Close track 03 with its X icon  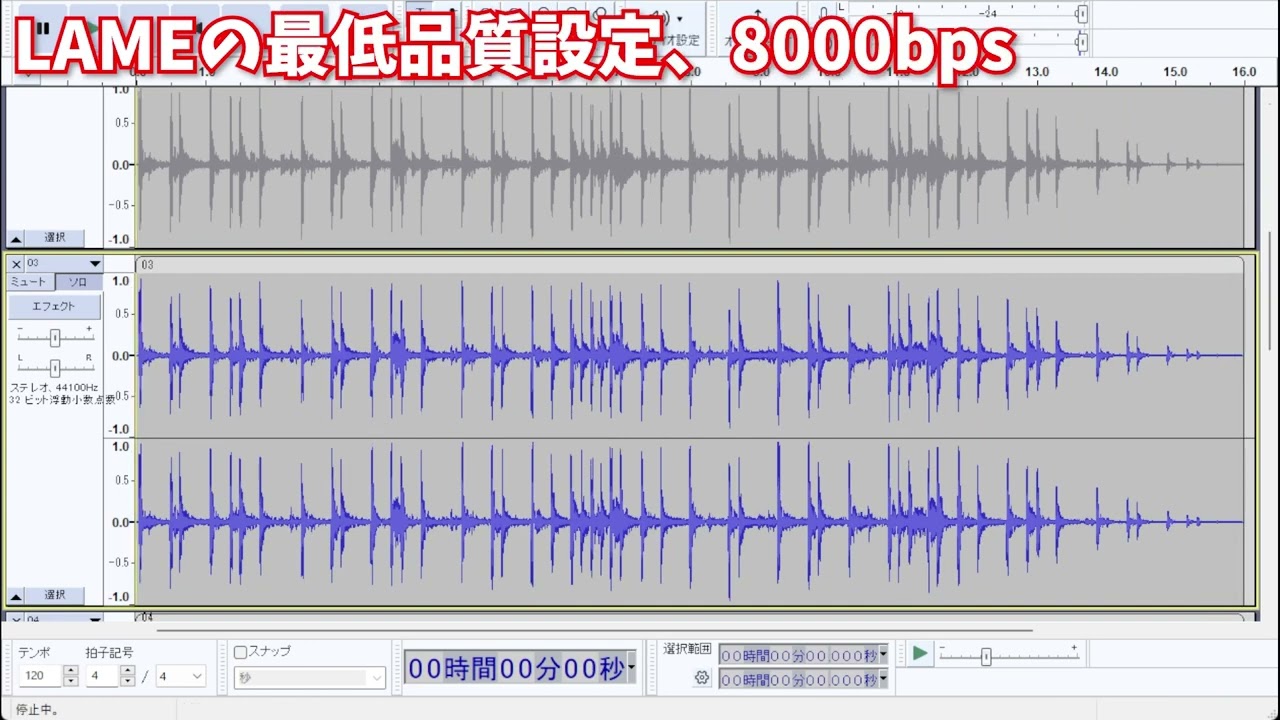(16, 264)
